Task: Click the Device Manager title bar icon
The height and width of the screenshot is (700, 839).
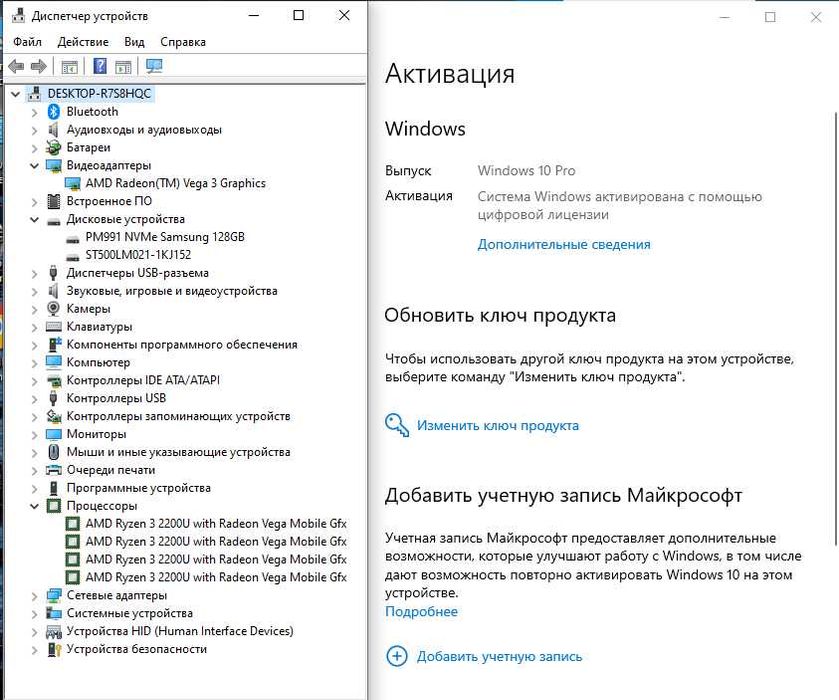Action: tap(18, 16)
